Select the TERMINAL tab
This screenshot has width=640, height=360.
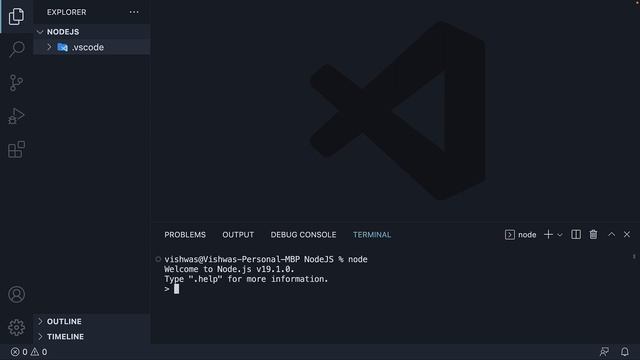(x=372, y=235)
